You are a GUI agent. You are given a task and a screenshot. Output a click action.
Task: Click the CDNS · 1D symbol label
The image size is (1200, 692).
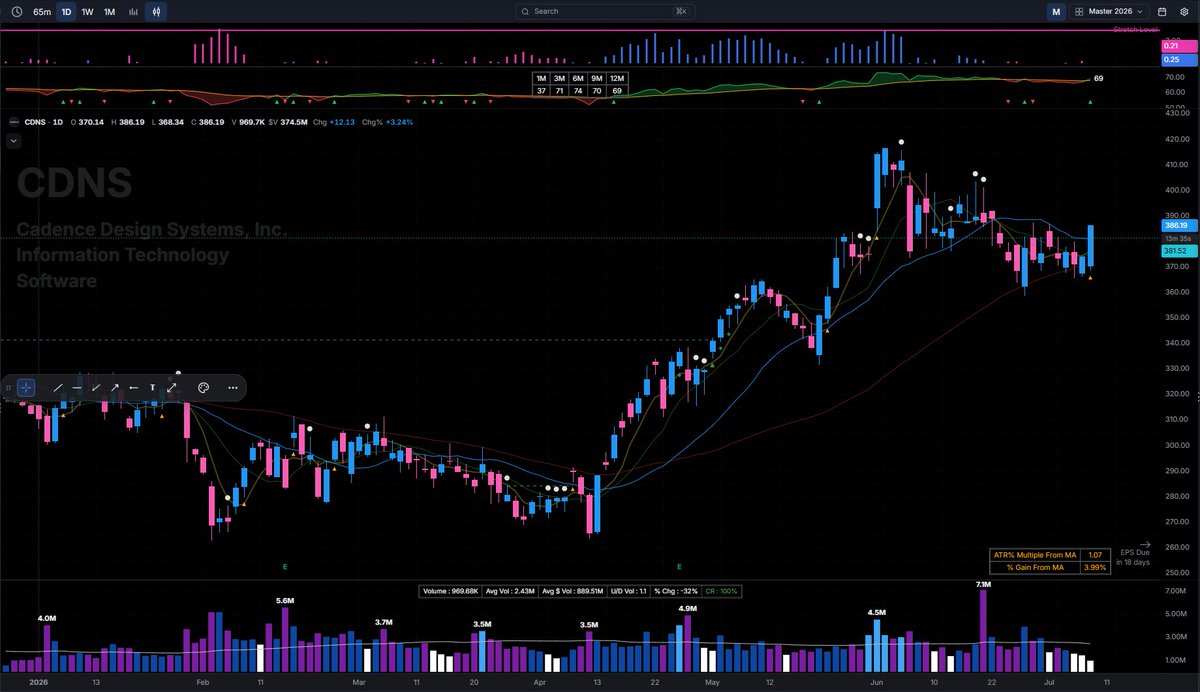[43, 122]
